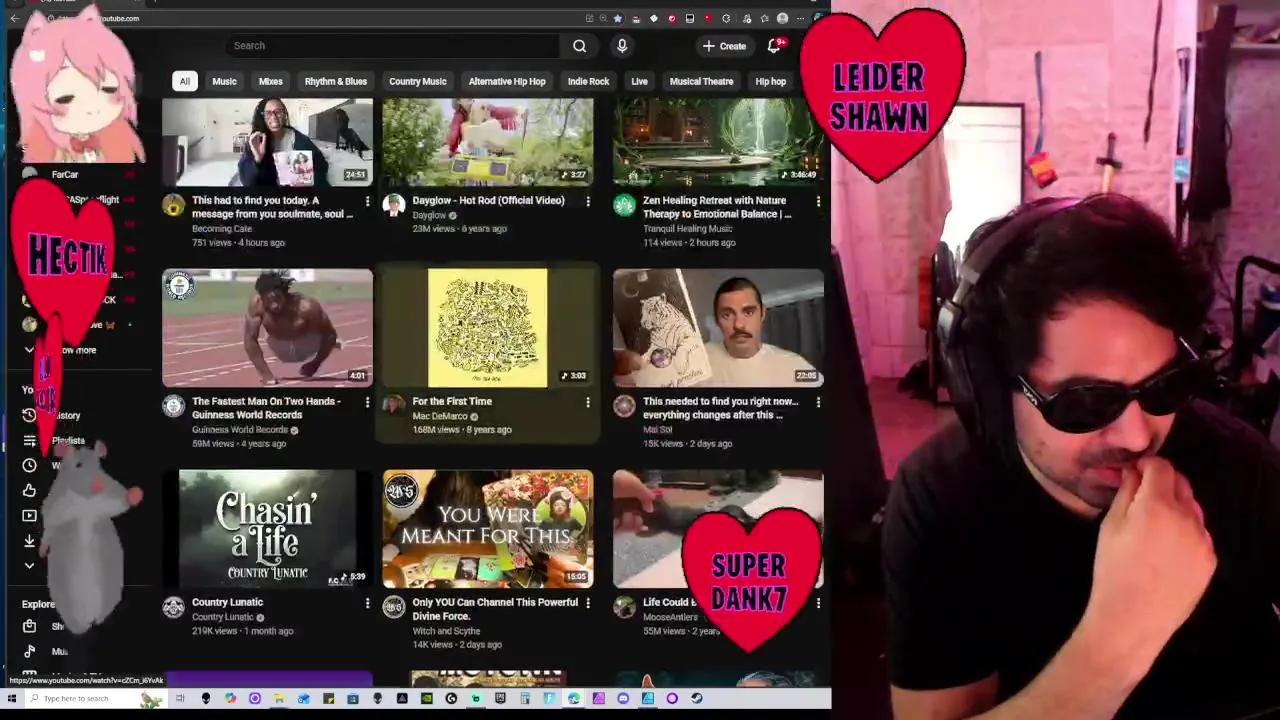Click Witch and Scythe channel avatar
The width and height of the screenshot is (1280, 720).
pyautogui.click(x=394, y=608)
